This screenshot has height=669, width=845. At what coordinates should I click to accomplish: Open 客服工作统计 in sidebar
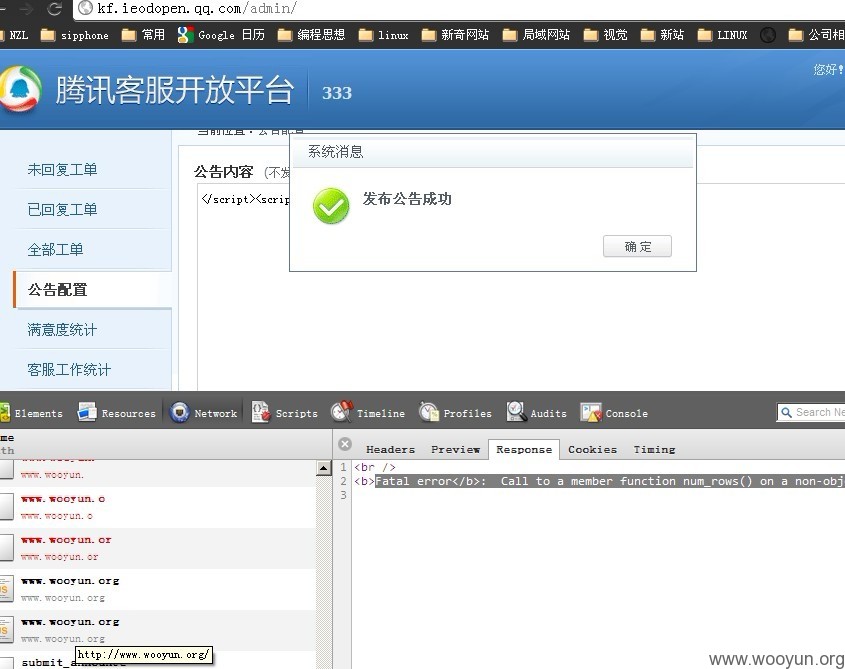(69, 369)
